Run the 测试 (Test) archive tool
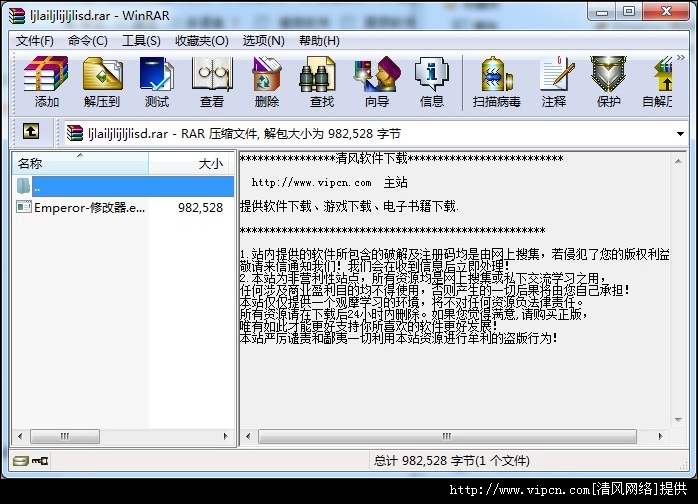The width and height of the screenshot is (698, 504). [x=157, y=81]
